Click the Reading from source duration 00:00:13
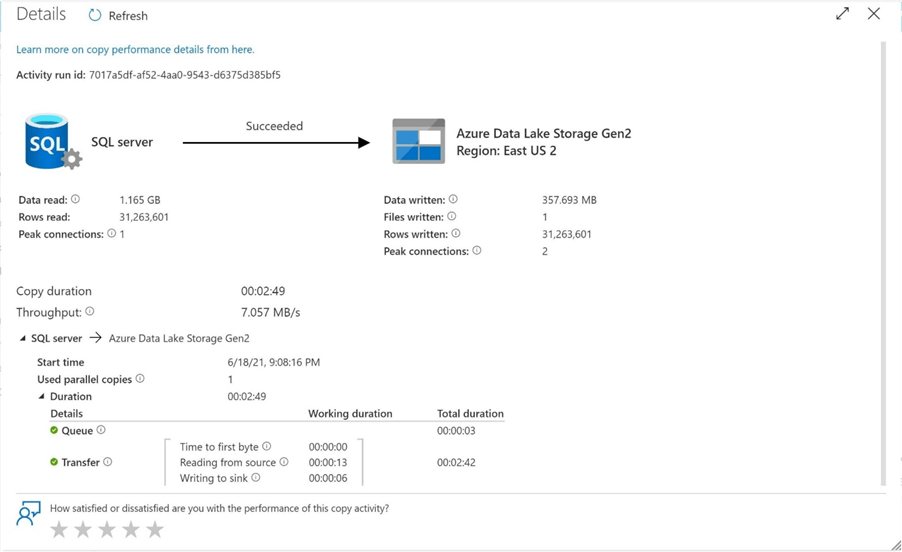902x552 pixels. 328,462
